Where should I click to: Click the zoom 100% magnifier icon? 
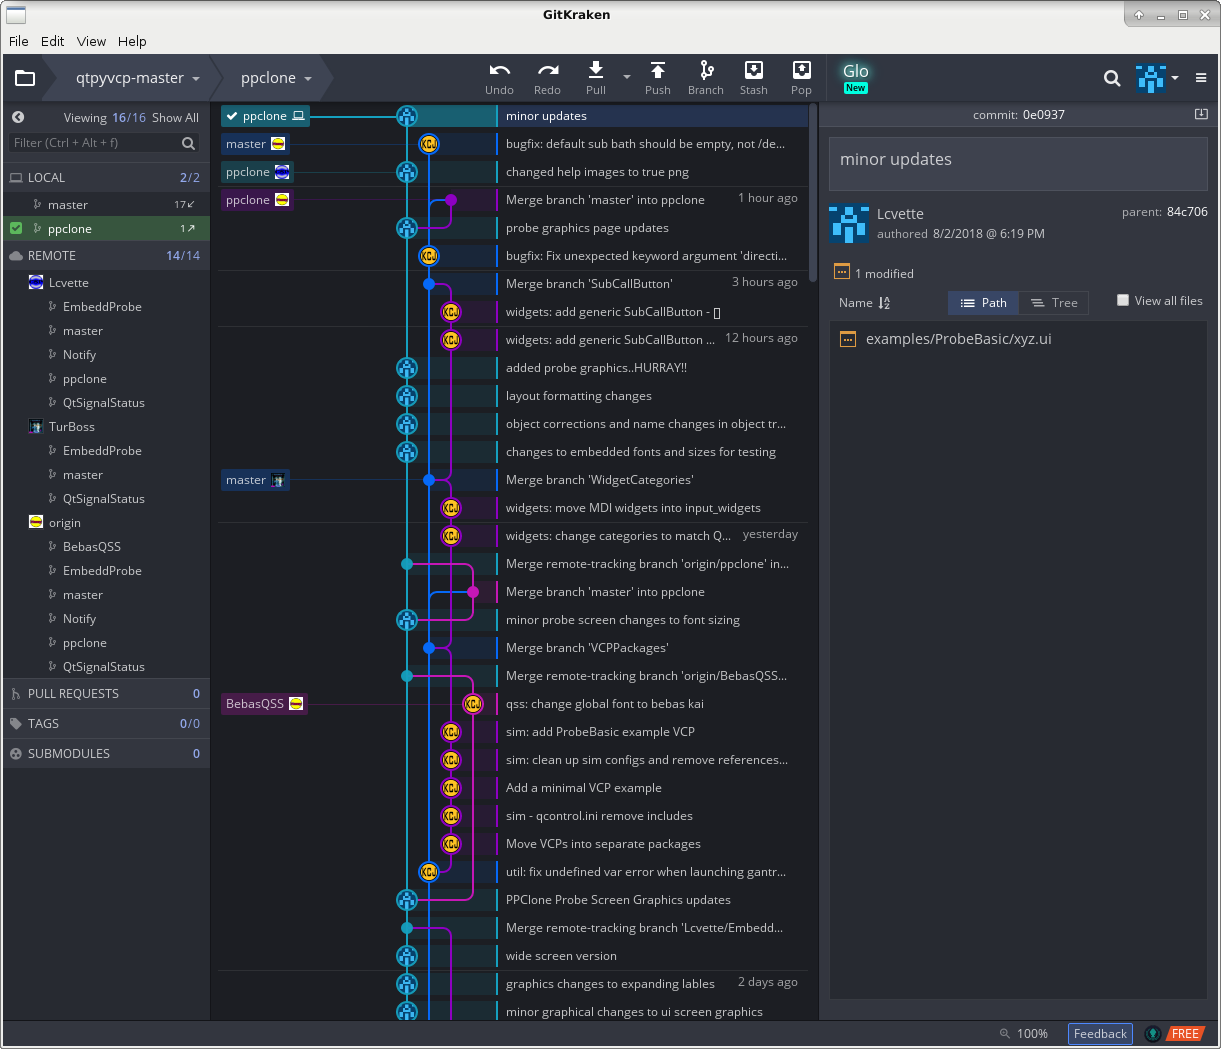tap(1005, 1033)
